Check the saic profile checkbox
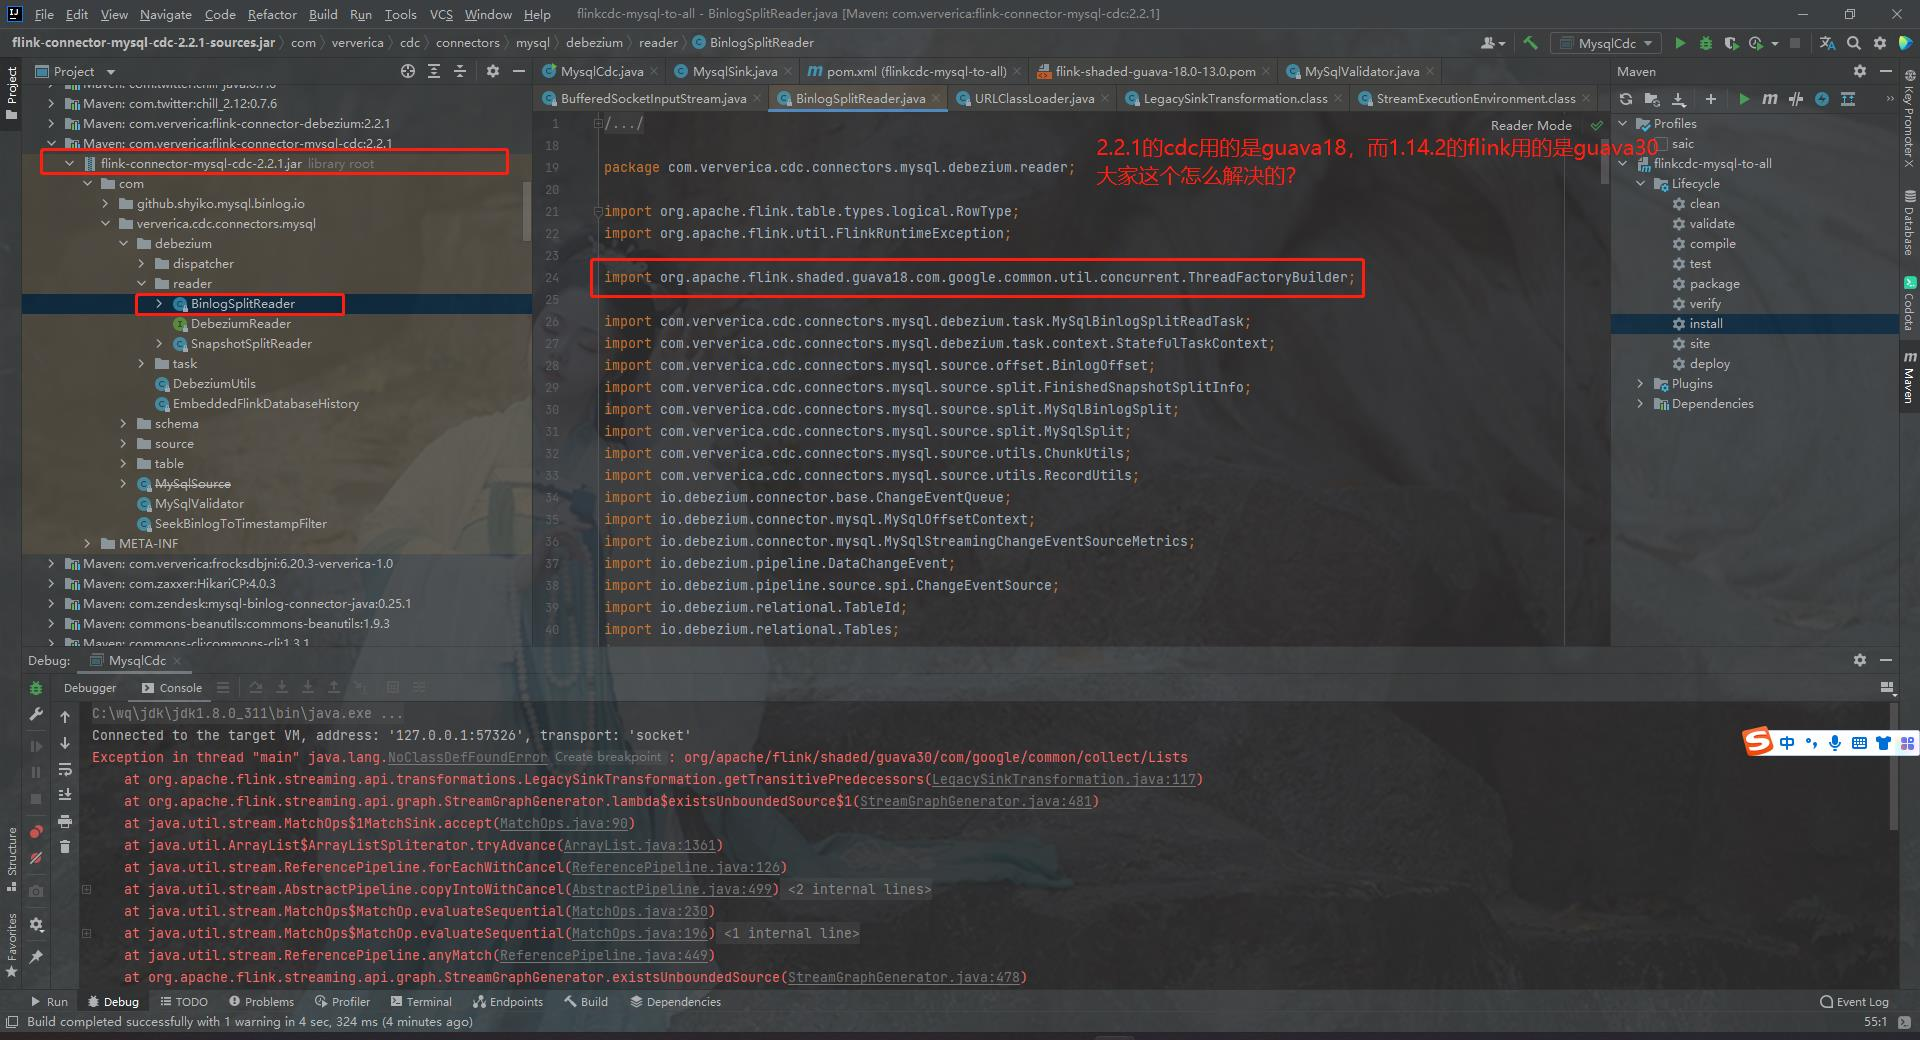Screen dimensions: 1920x1040 1661,144
